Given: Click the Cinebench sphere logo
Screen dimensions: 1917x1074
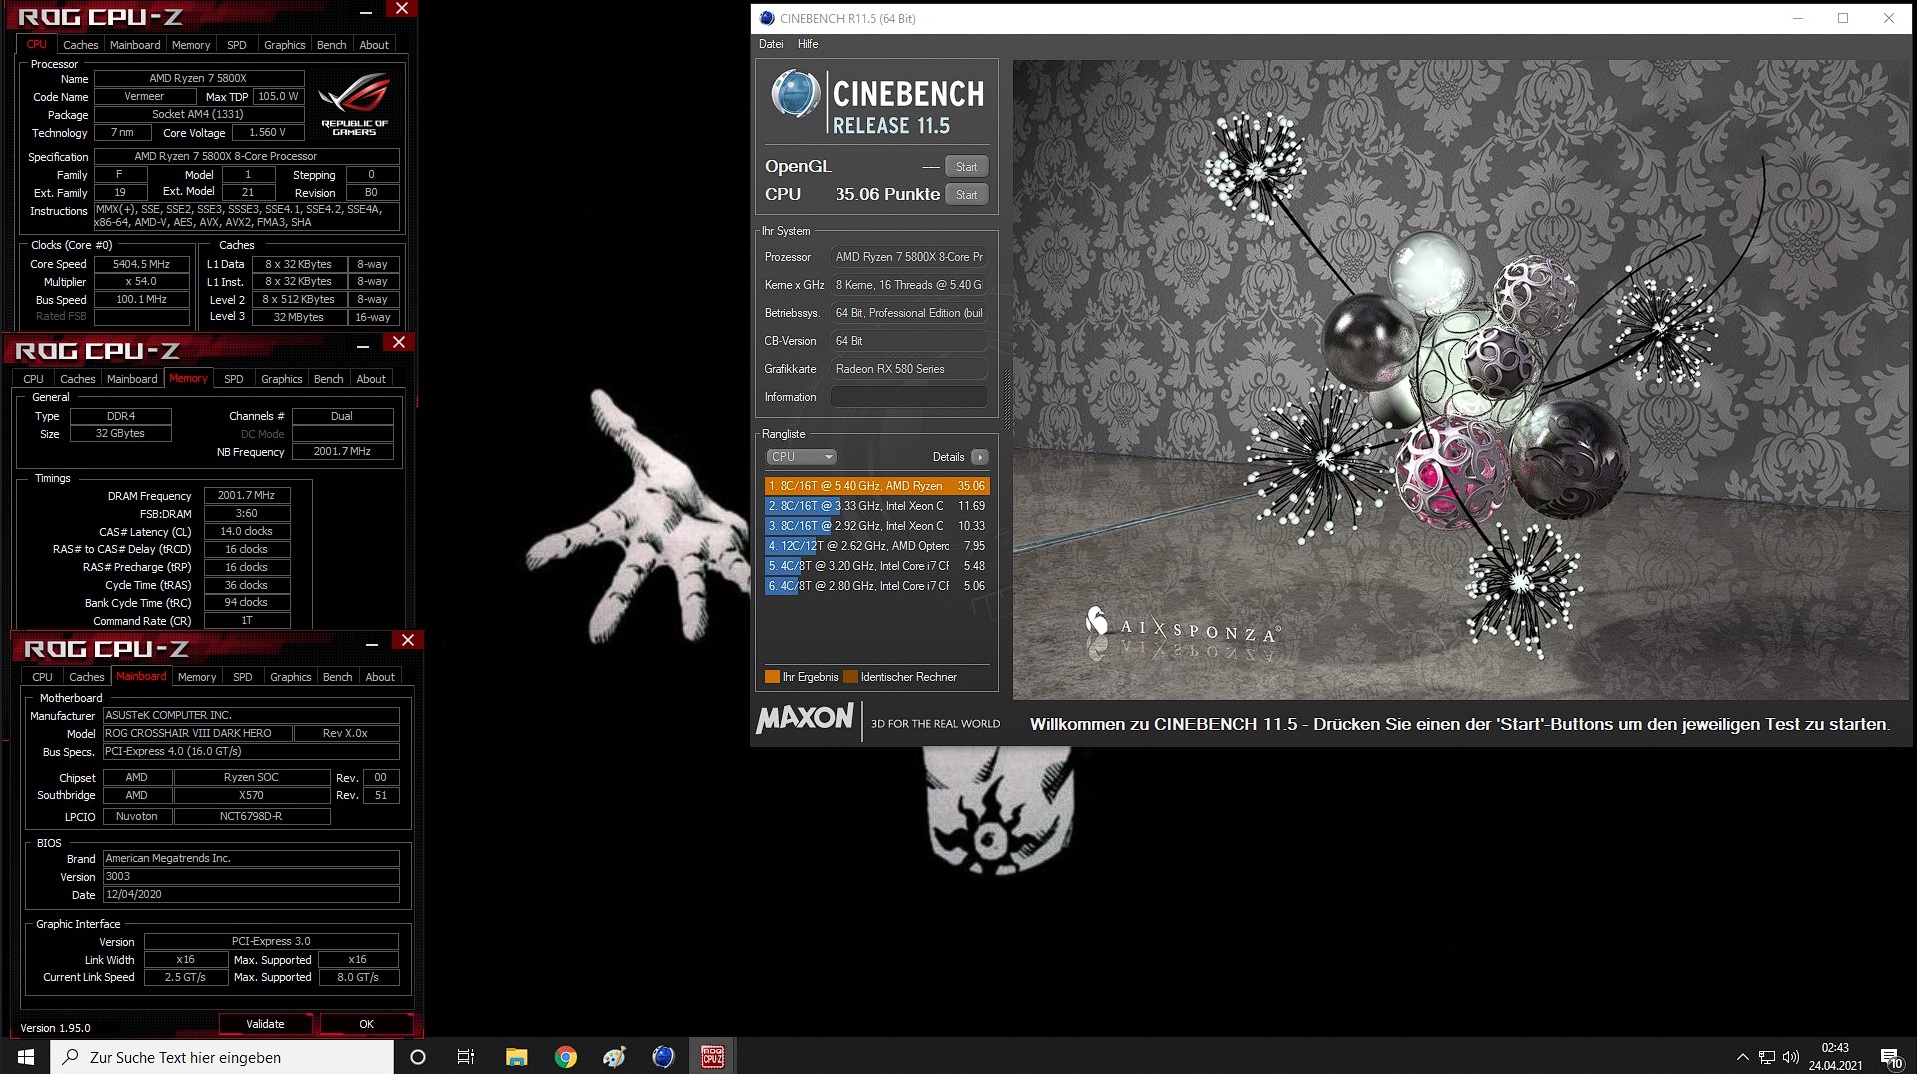Looking at the screenshot, I should tap(796, 95).
